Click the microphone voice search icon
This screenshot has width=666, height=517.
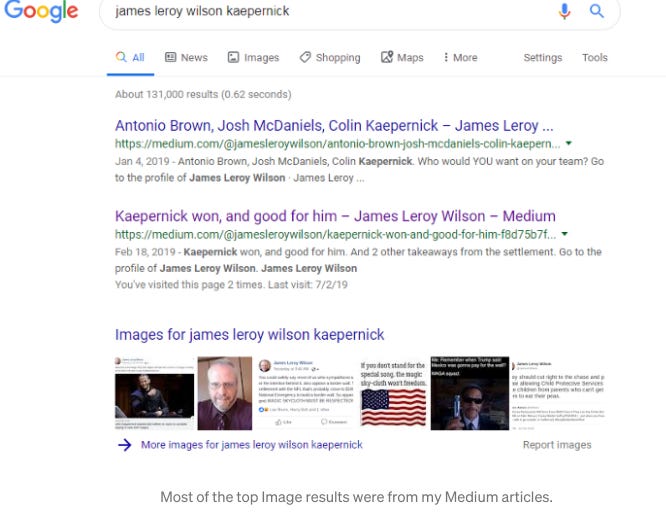(564, 11)
